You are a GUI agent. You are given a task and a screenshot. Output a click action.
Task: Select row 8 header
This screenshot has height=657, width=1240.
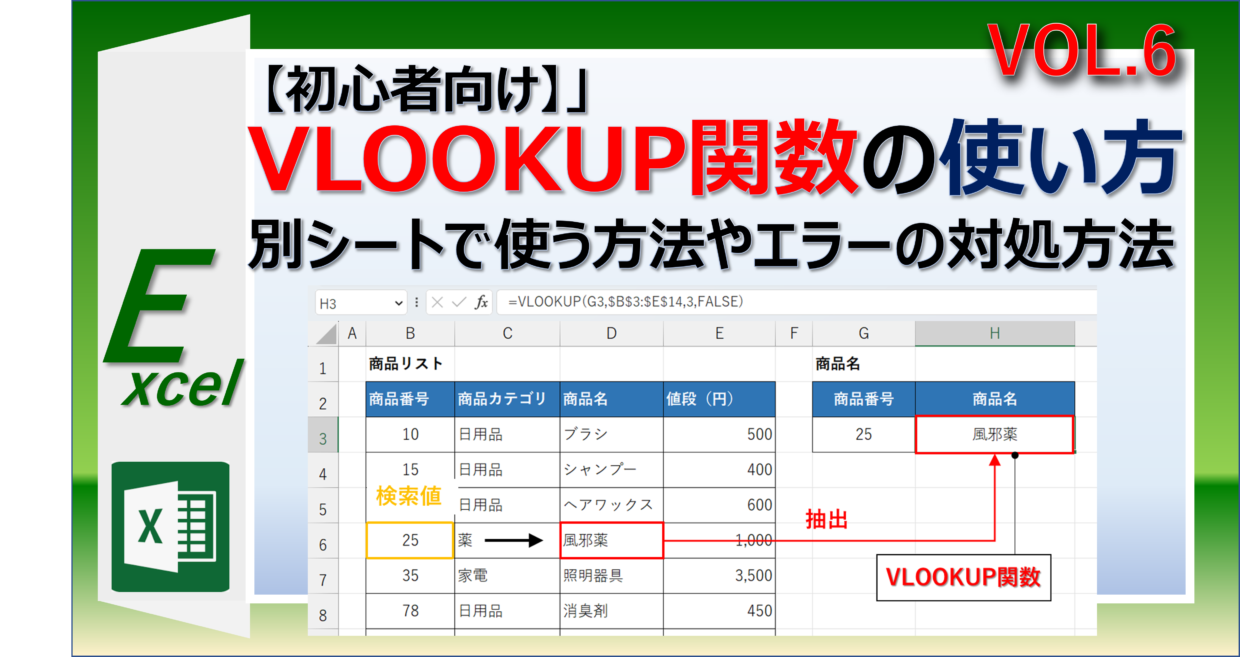point(323,614)
